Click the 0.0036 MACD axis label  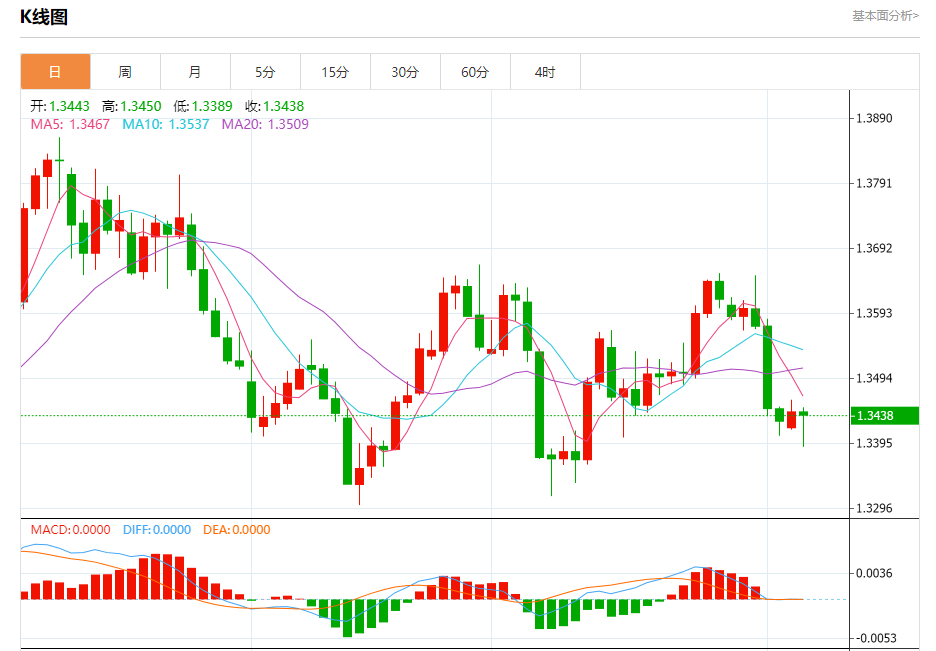[875, 573]
